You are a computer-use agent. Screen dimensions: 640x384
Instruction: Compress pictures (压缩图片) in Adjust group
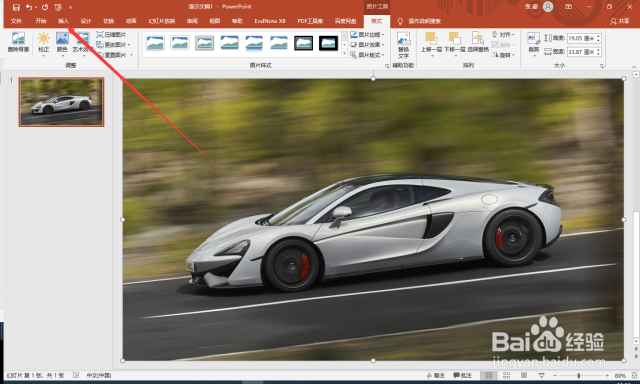coord(111,35)
